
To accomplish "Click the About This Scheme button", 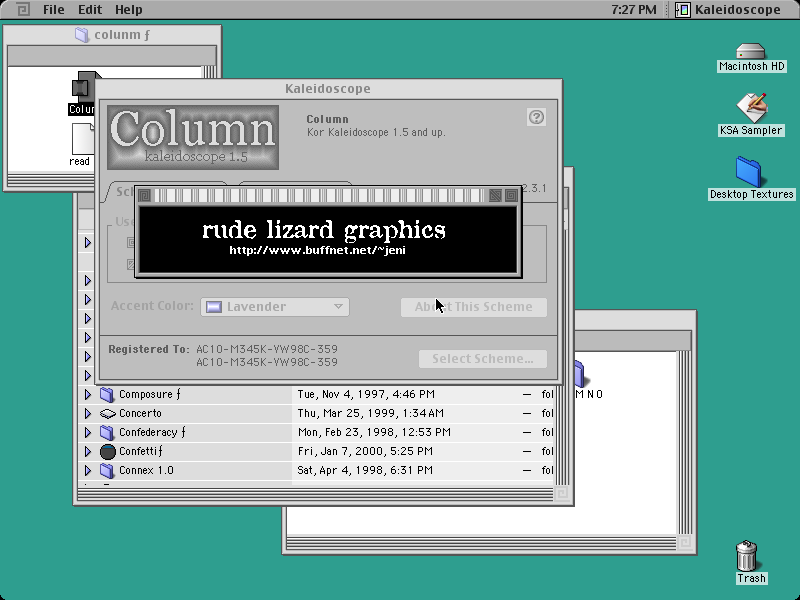I will 473,307.
